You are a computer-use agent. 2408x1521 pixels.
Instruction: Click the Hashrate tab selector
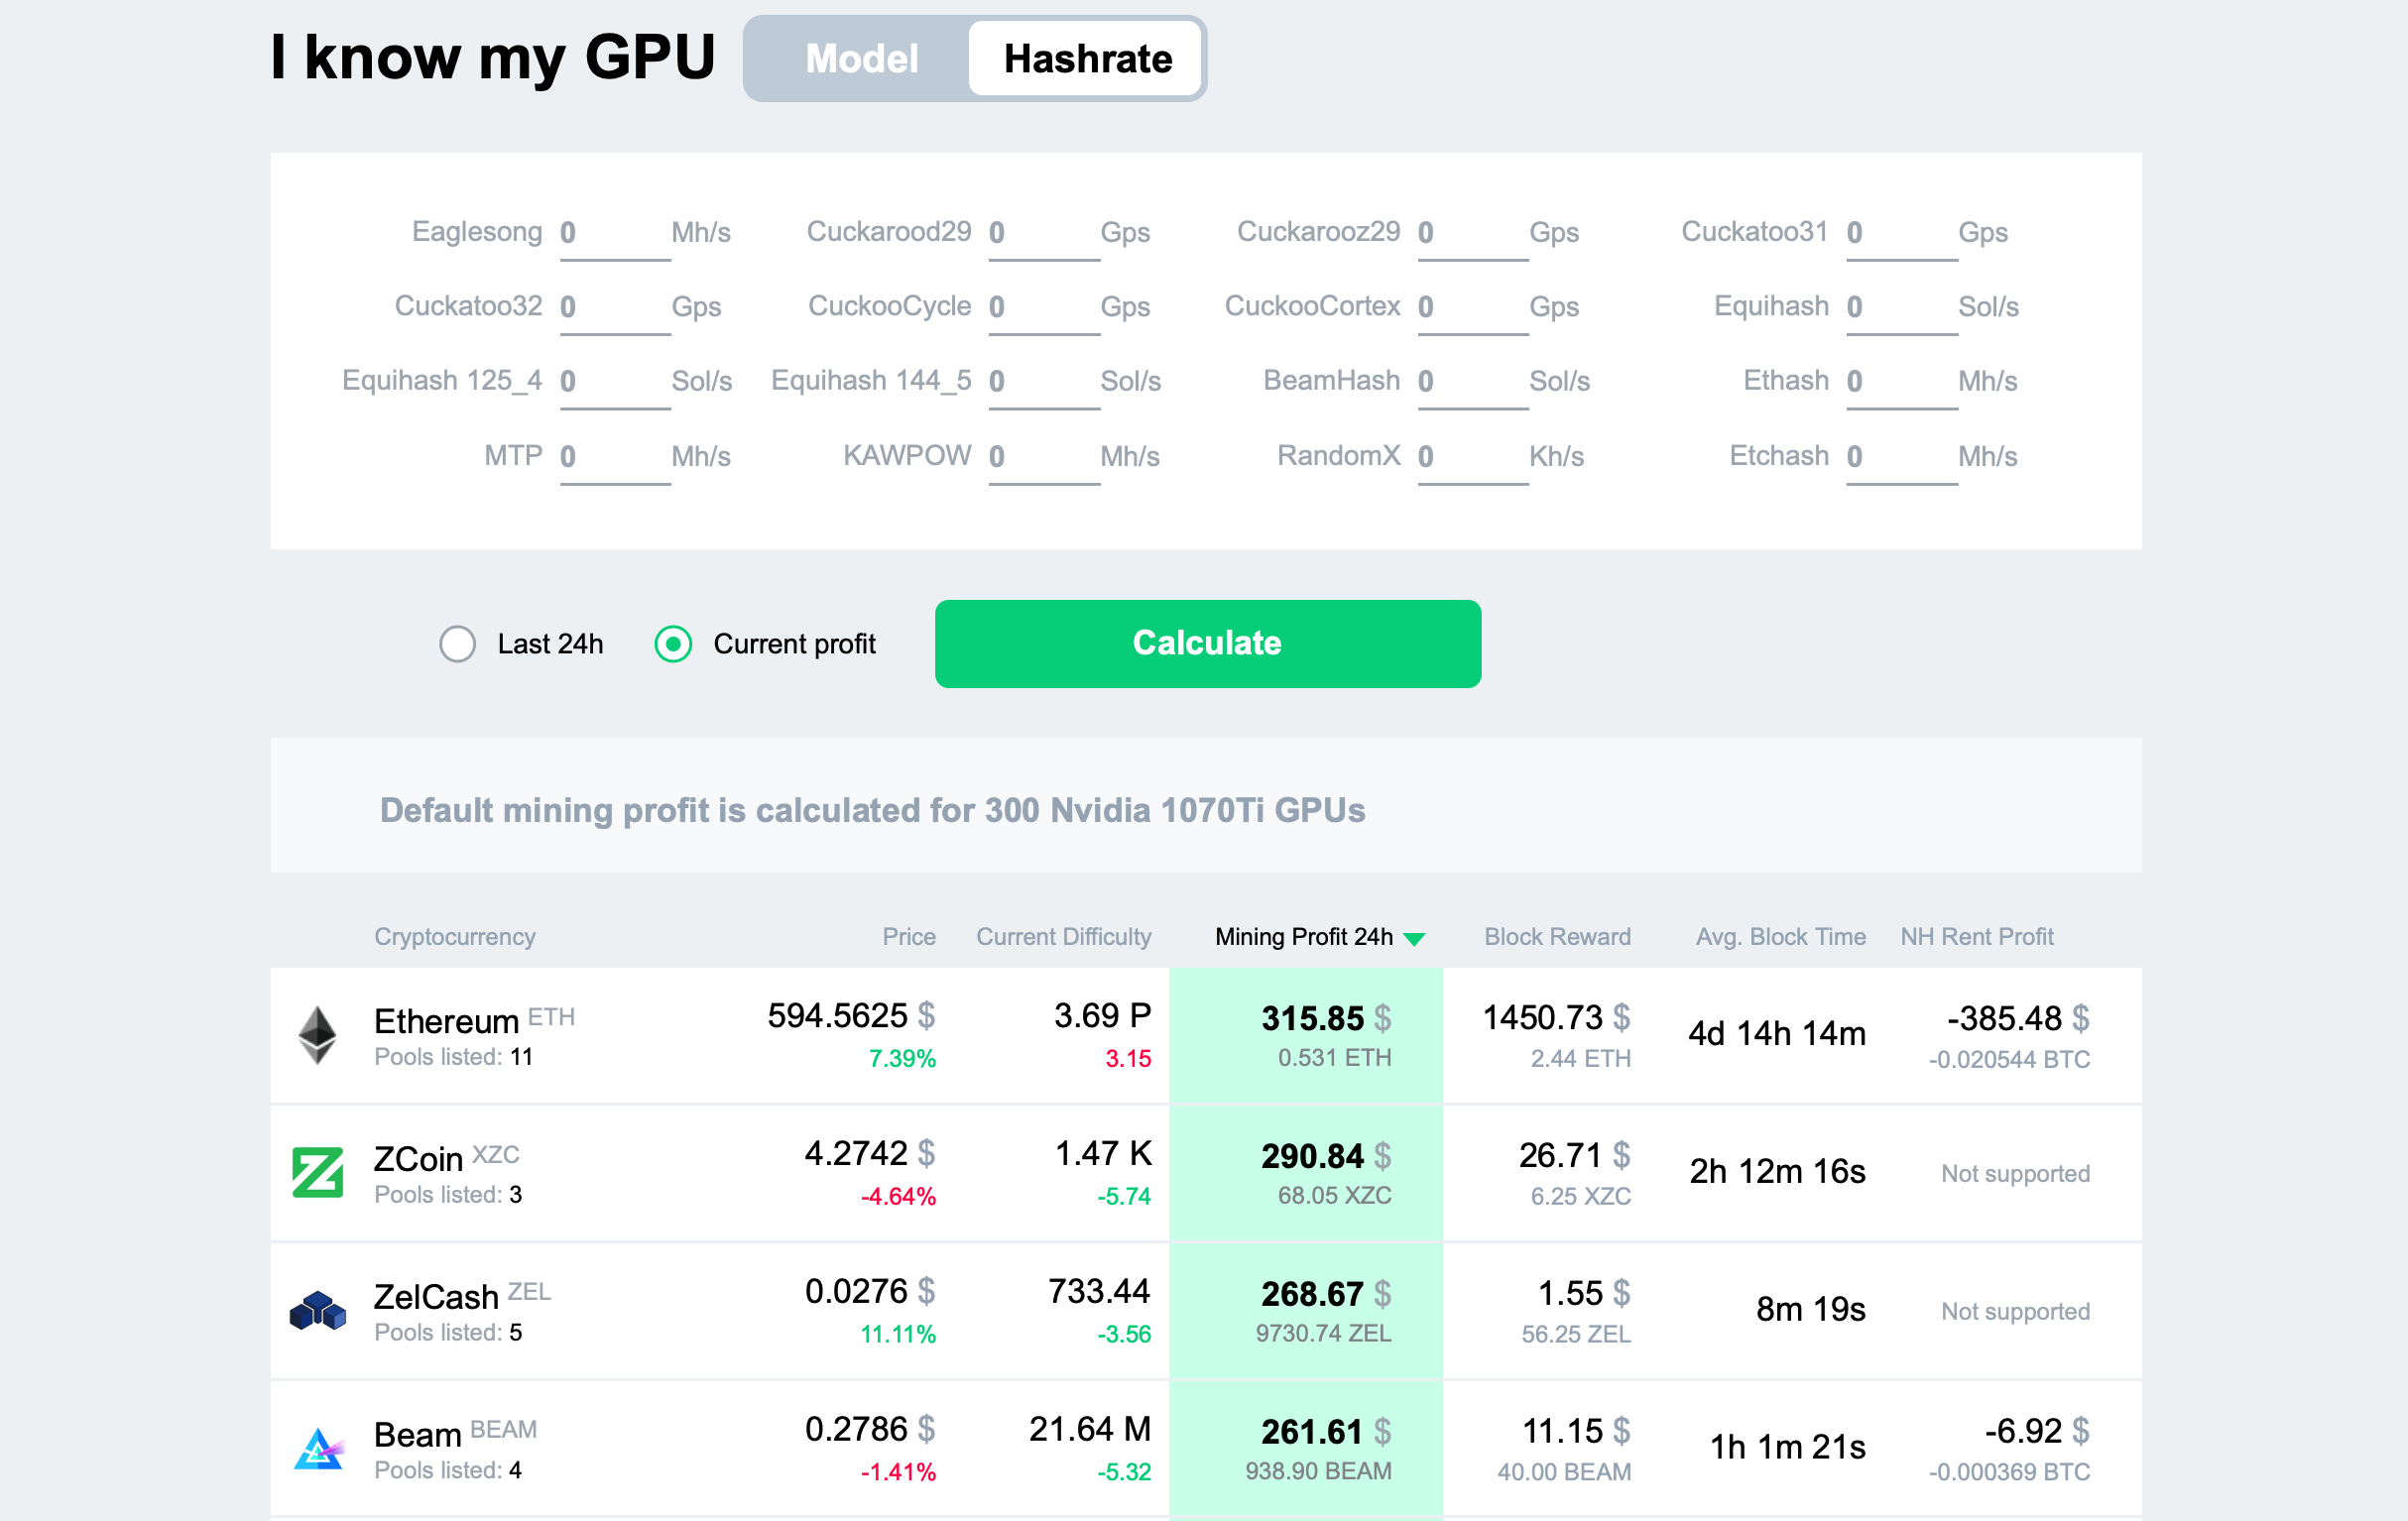coord(1087,58)
